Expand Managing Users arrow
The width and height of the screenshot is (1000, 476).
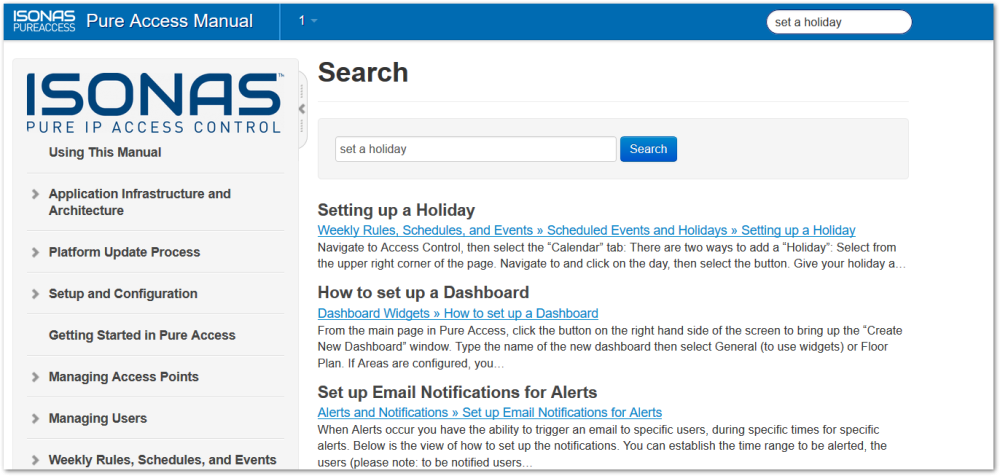point(36,419)
